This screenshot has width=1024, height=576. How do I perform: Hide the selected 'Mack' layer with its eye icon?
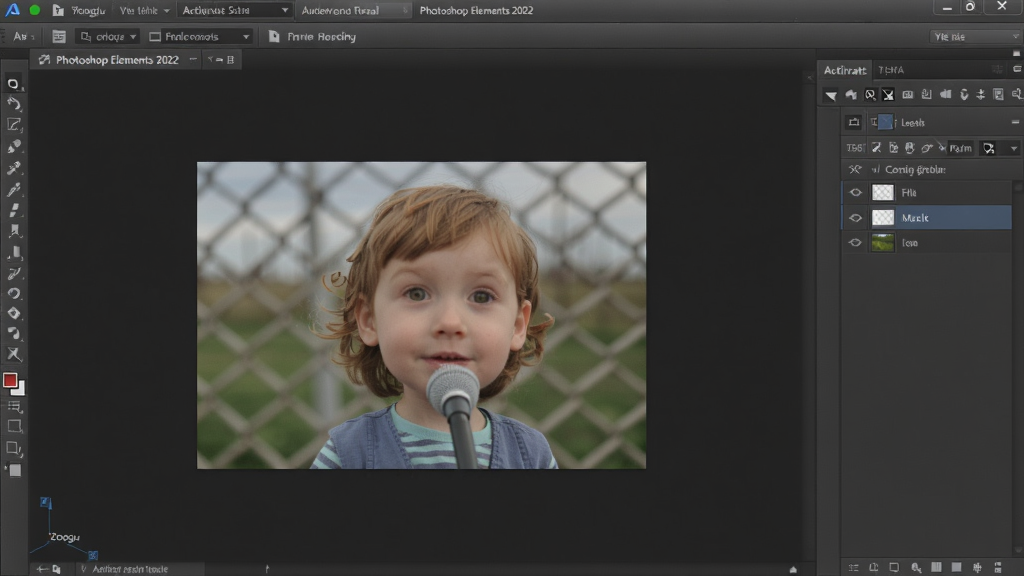[856, 218]
